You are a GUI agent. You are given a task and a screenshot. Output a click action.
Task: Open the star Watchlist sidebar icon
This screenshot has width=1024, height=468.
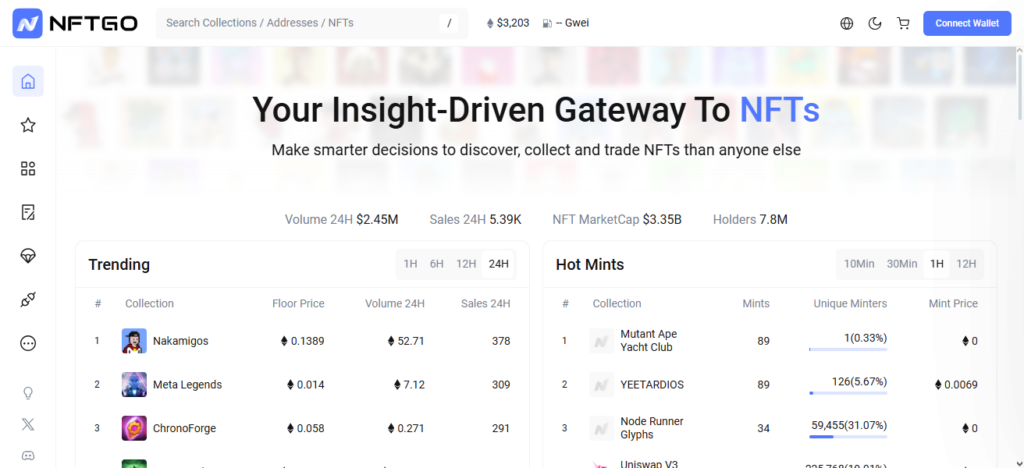coord(28,125)
